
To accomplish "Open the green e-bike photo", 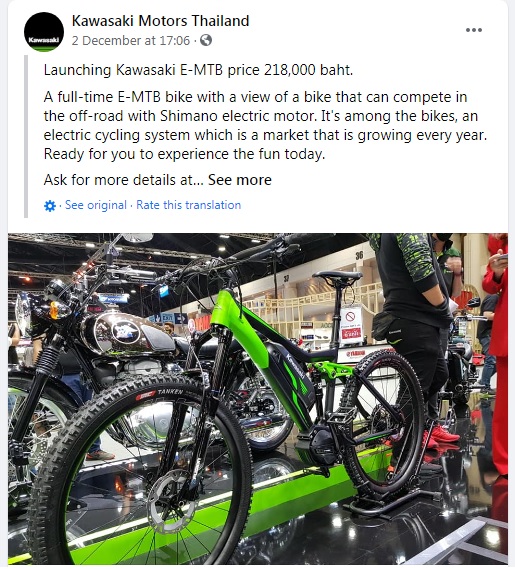I will pyautogui.click(x=258, y=398).
